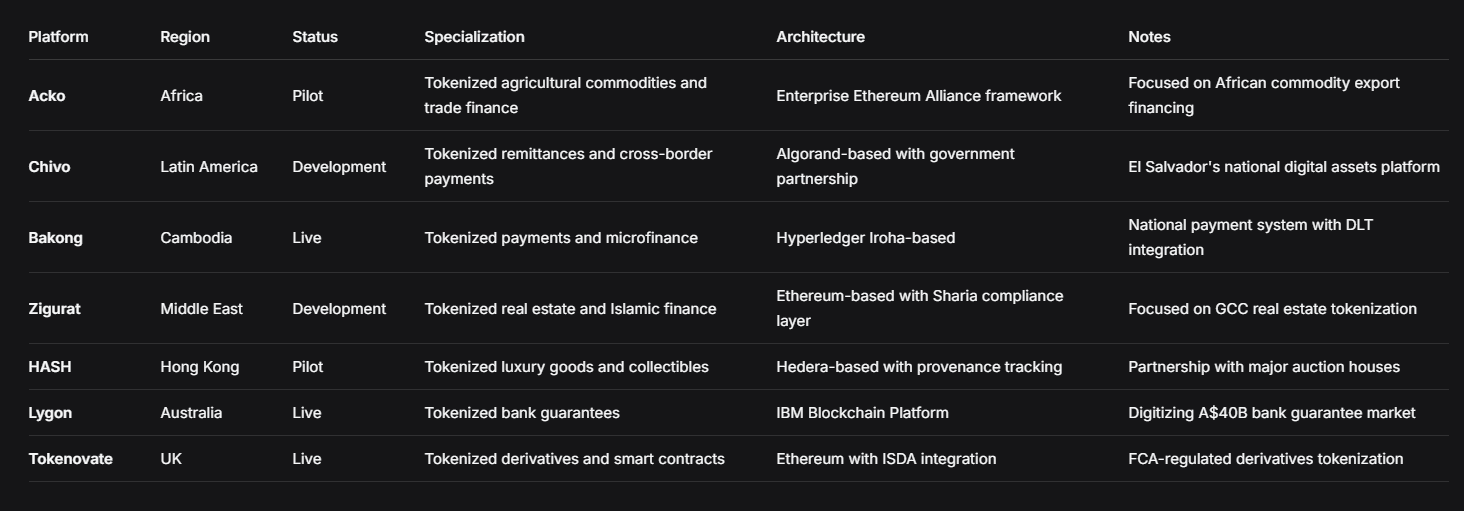Select the Acko platform name
Screen dimensions: 1464x511
tap(47, 96)
